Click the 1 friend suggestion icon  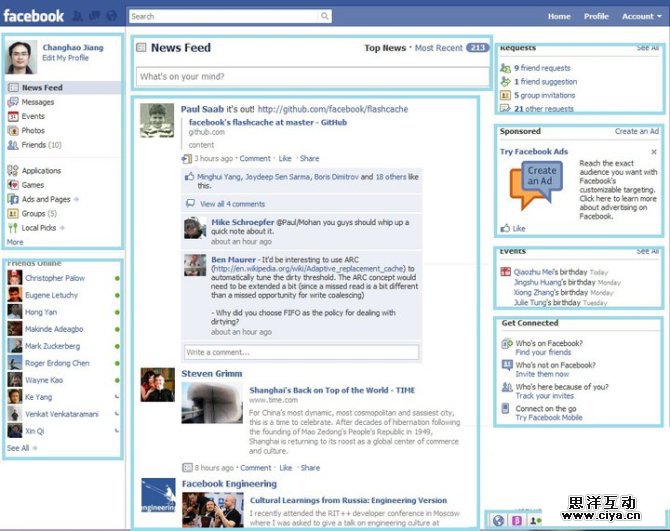point(505,81)
